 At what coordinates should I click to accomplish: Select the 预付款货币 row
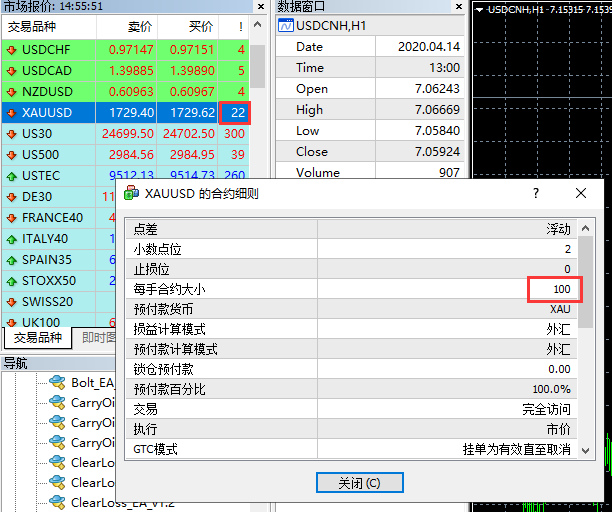point(351,309)
